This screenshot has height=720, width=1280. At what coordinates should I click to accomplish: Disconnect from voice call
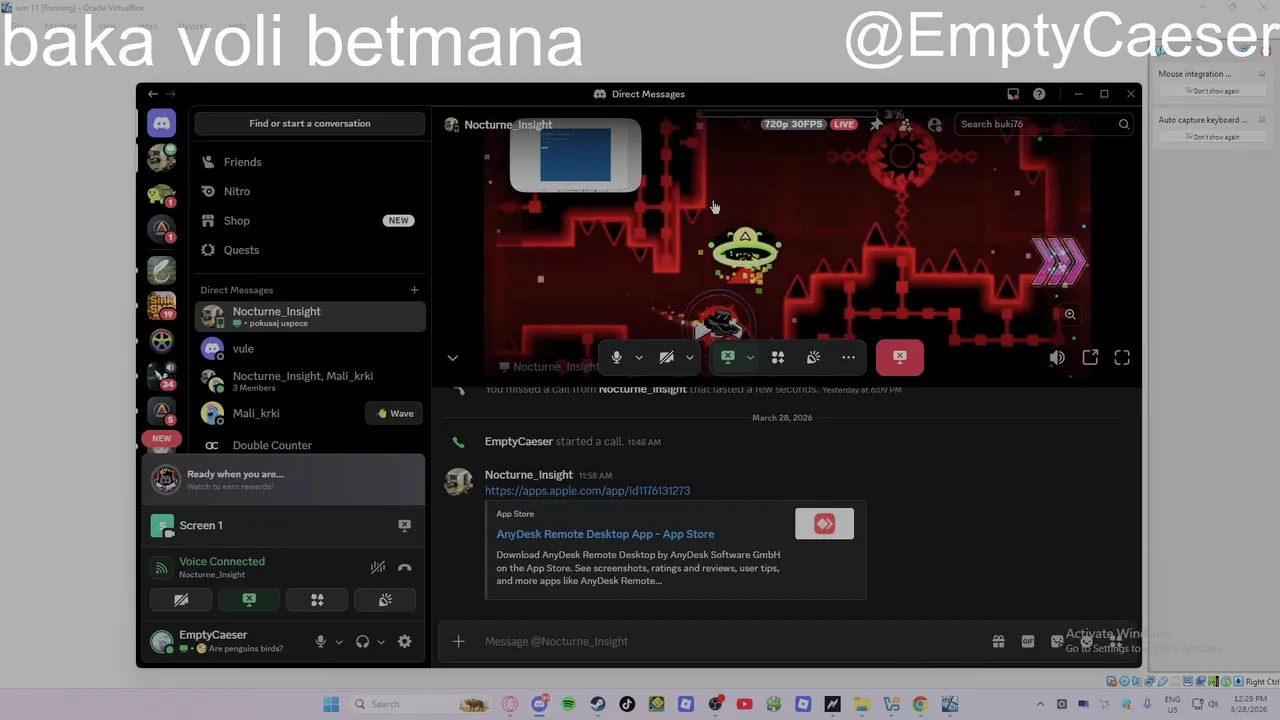point(404,567)
